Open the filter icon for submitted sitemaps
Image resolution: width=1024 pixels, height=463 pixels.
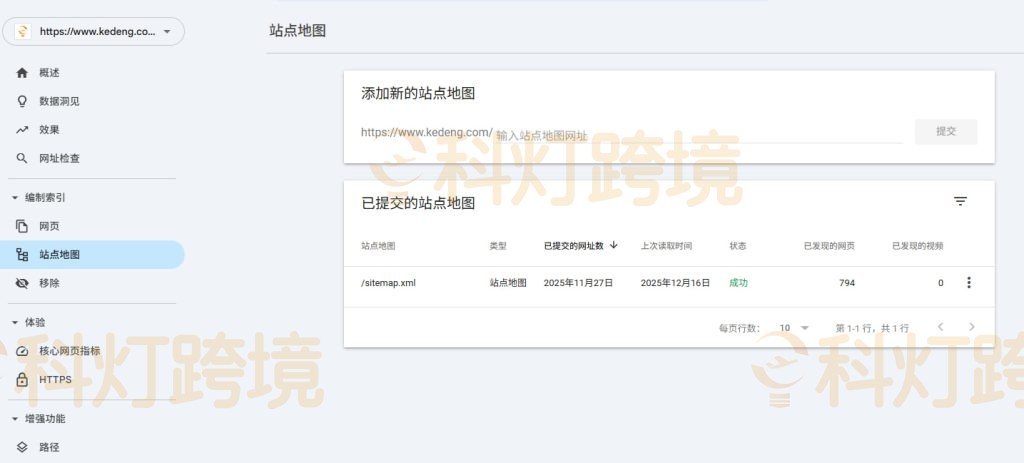click(x=960, y=201)
